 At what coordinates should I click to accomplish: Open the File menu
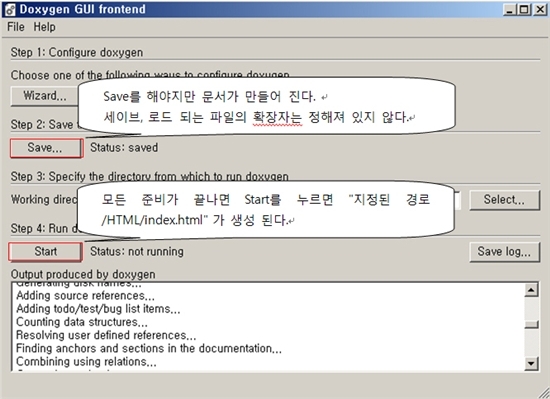click(16, 27)
